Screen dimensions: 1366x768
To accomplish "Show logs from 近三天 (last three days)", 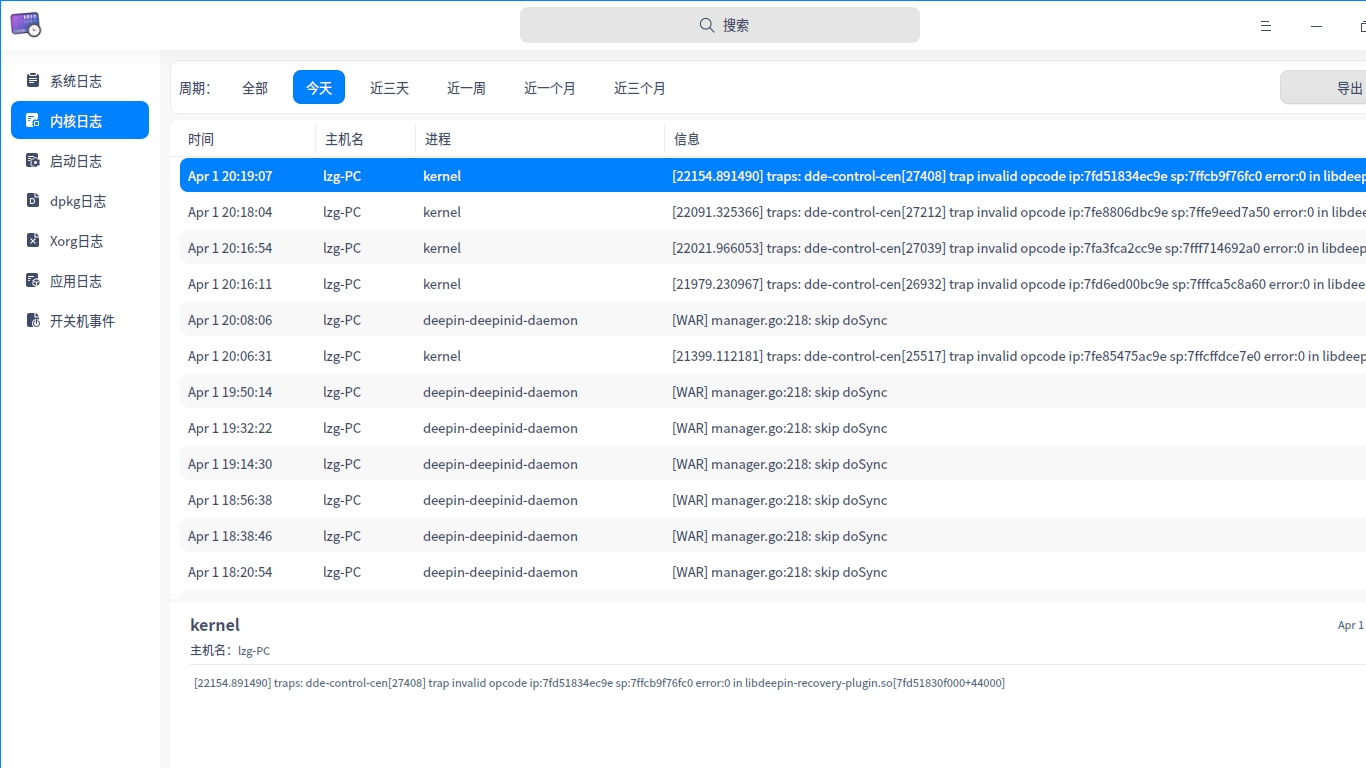I will [389, 88].
